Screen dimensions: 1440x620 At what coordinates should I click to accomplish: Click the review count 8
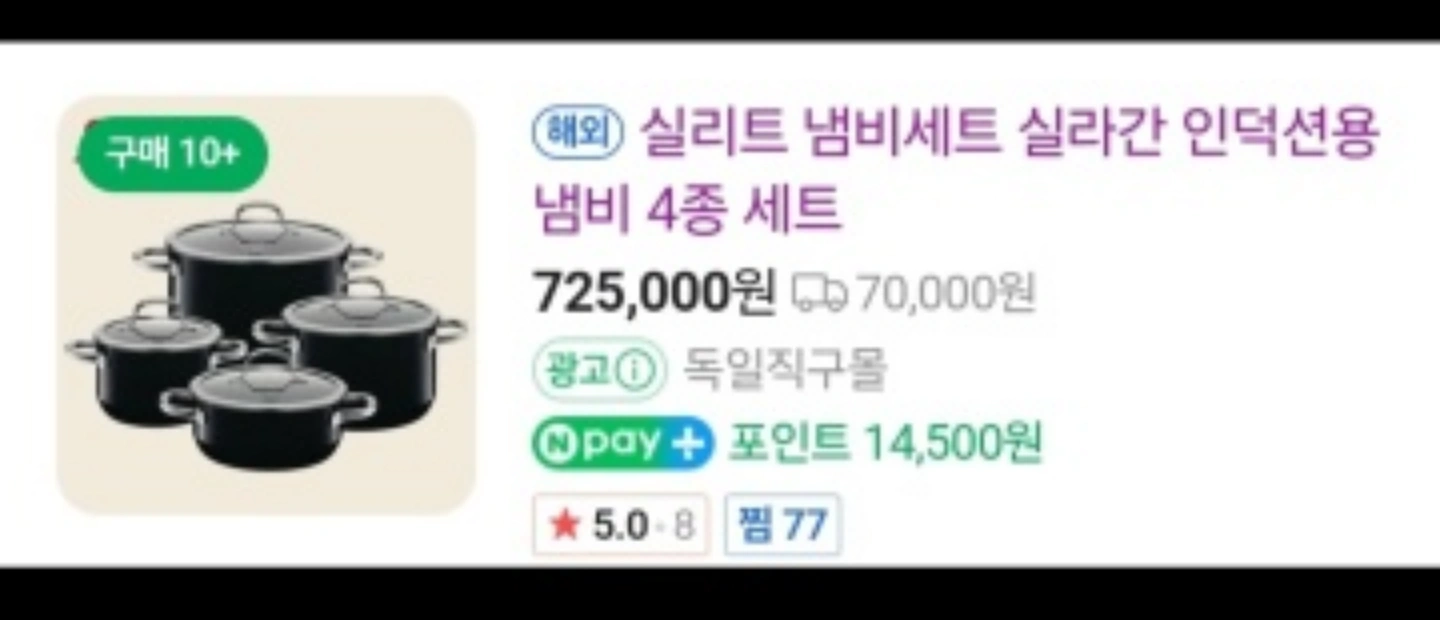click(683, 525)
